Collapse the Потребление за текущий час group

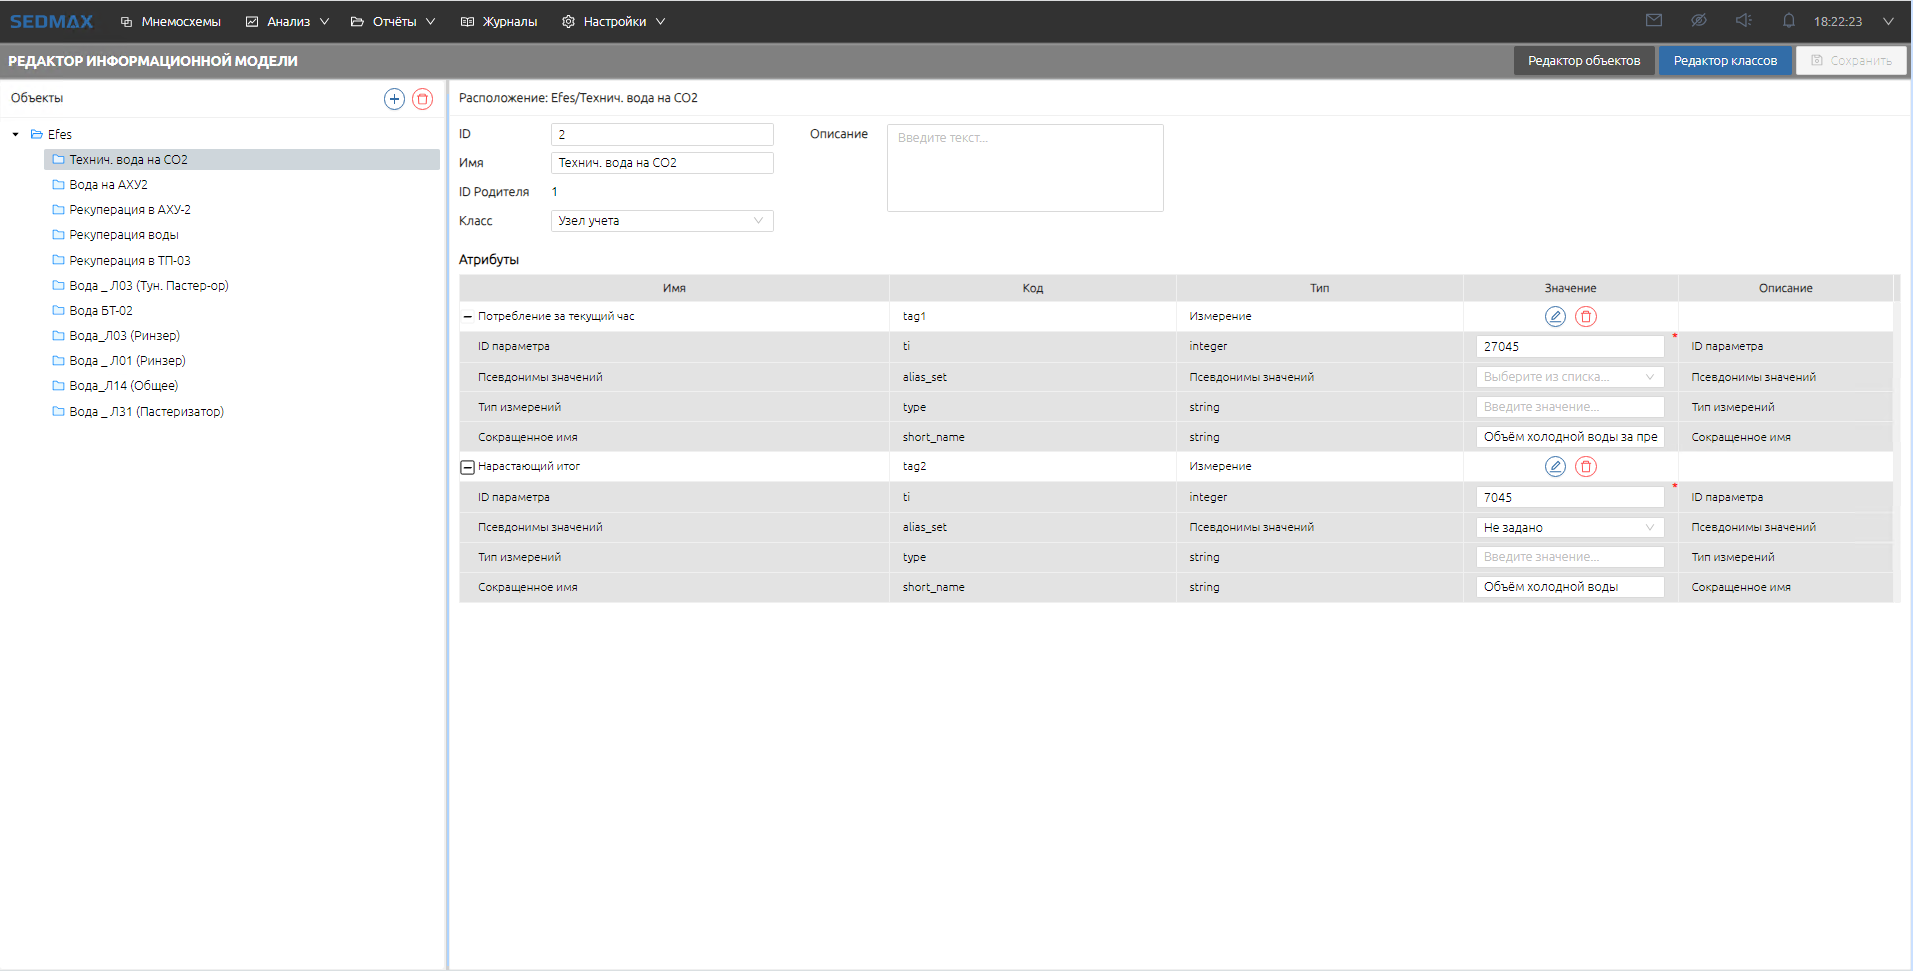(467, 317)
